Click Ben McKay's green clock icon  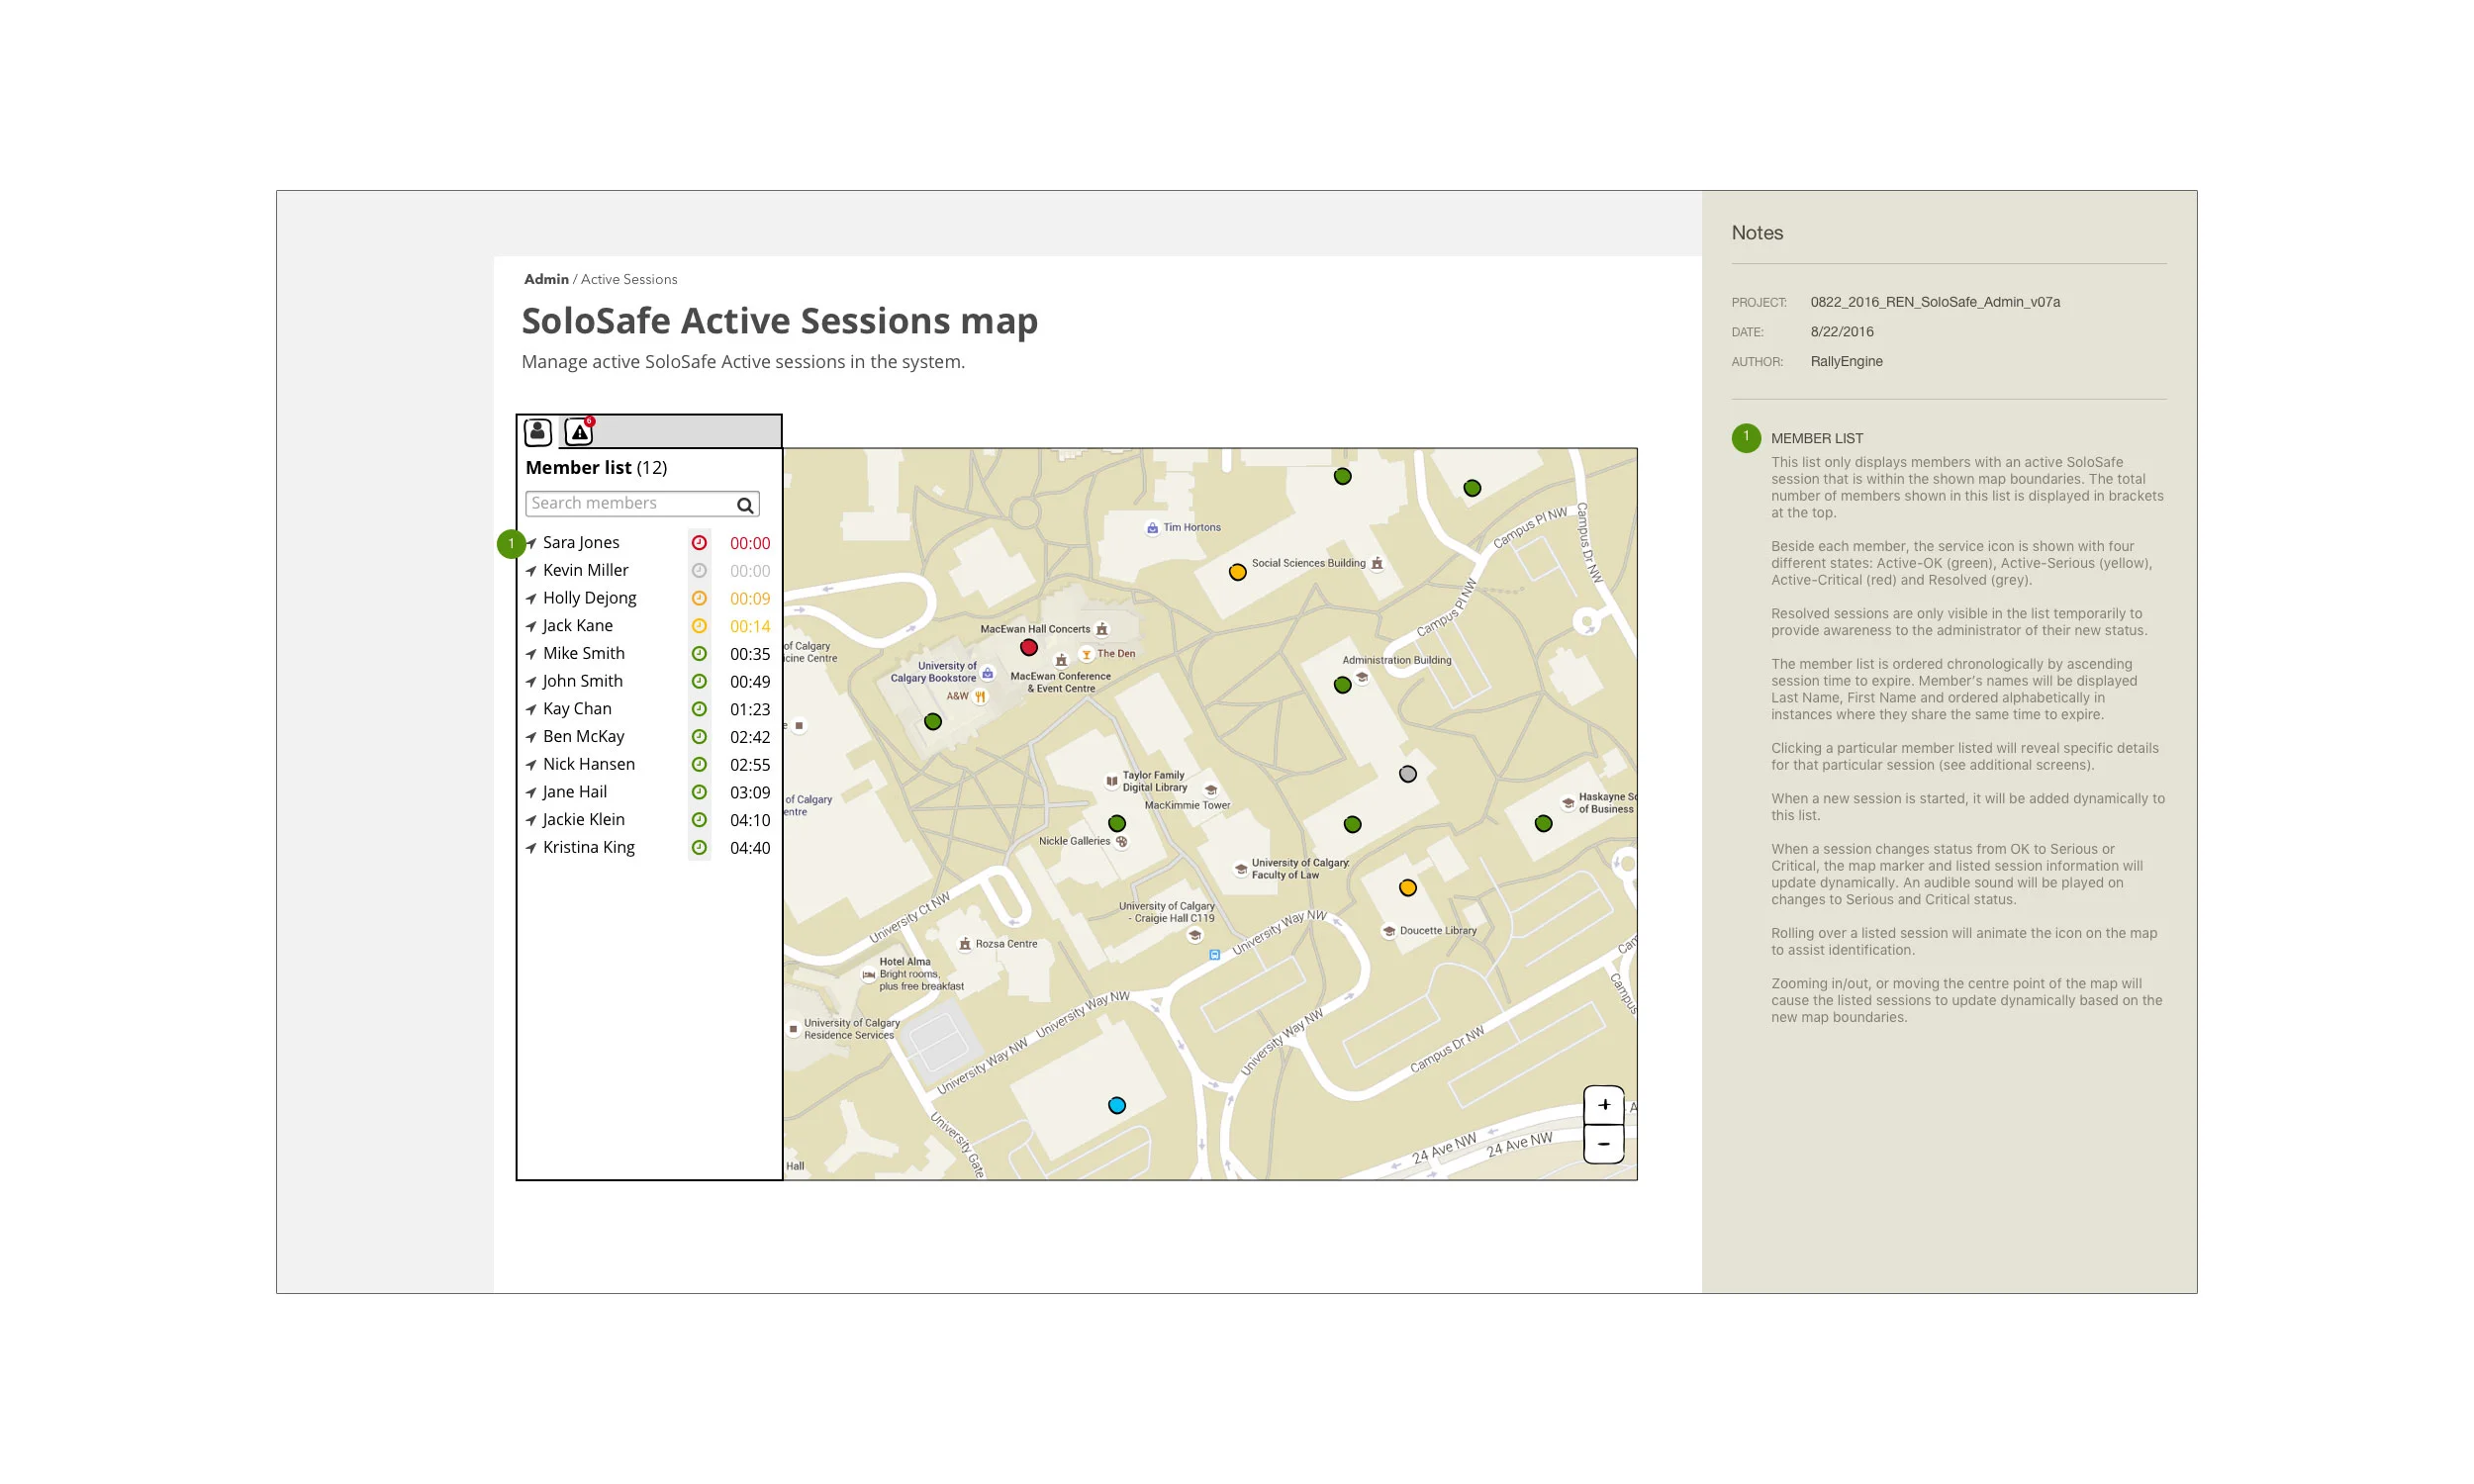coord(699,737)
